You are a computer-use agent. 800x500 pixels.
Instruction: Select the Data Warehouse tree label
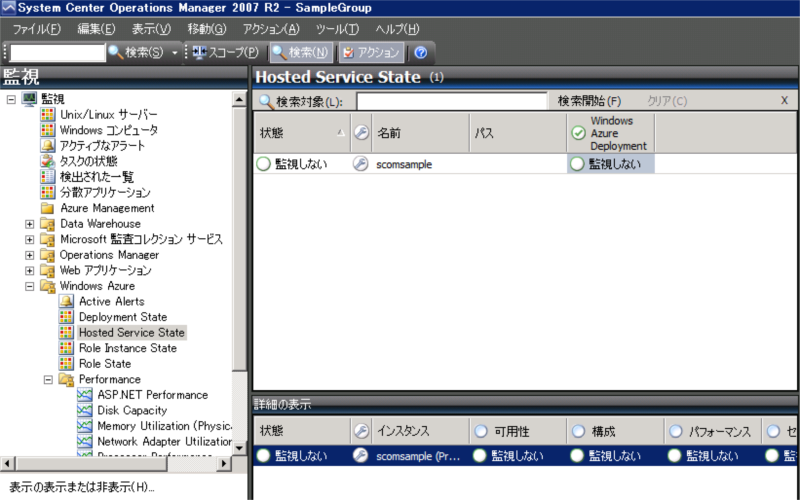point(101,224)
